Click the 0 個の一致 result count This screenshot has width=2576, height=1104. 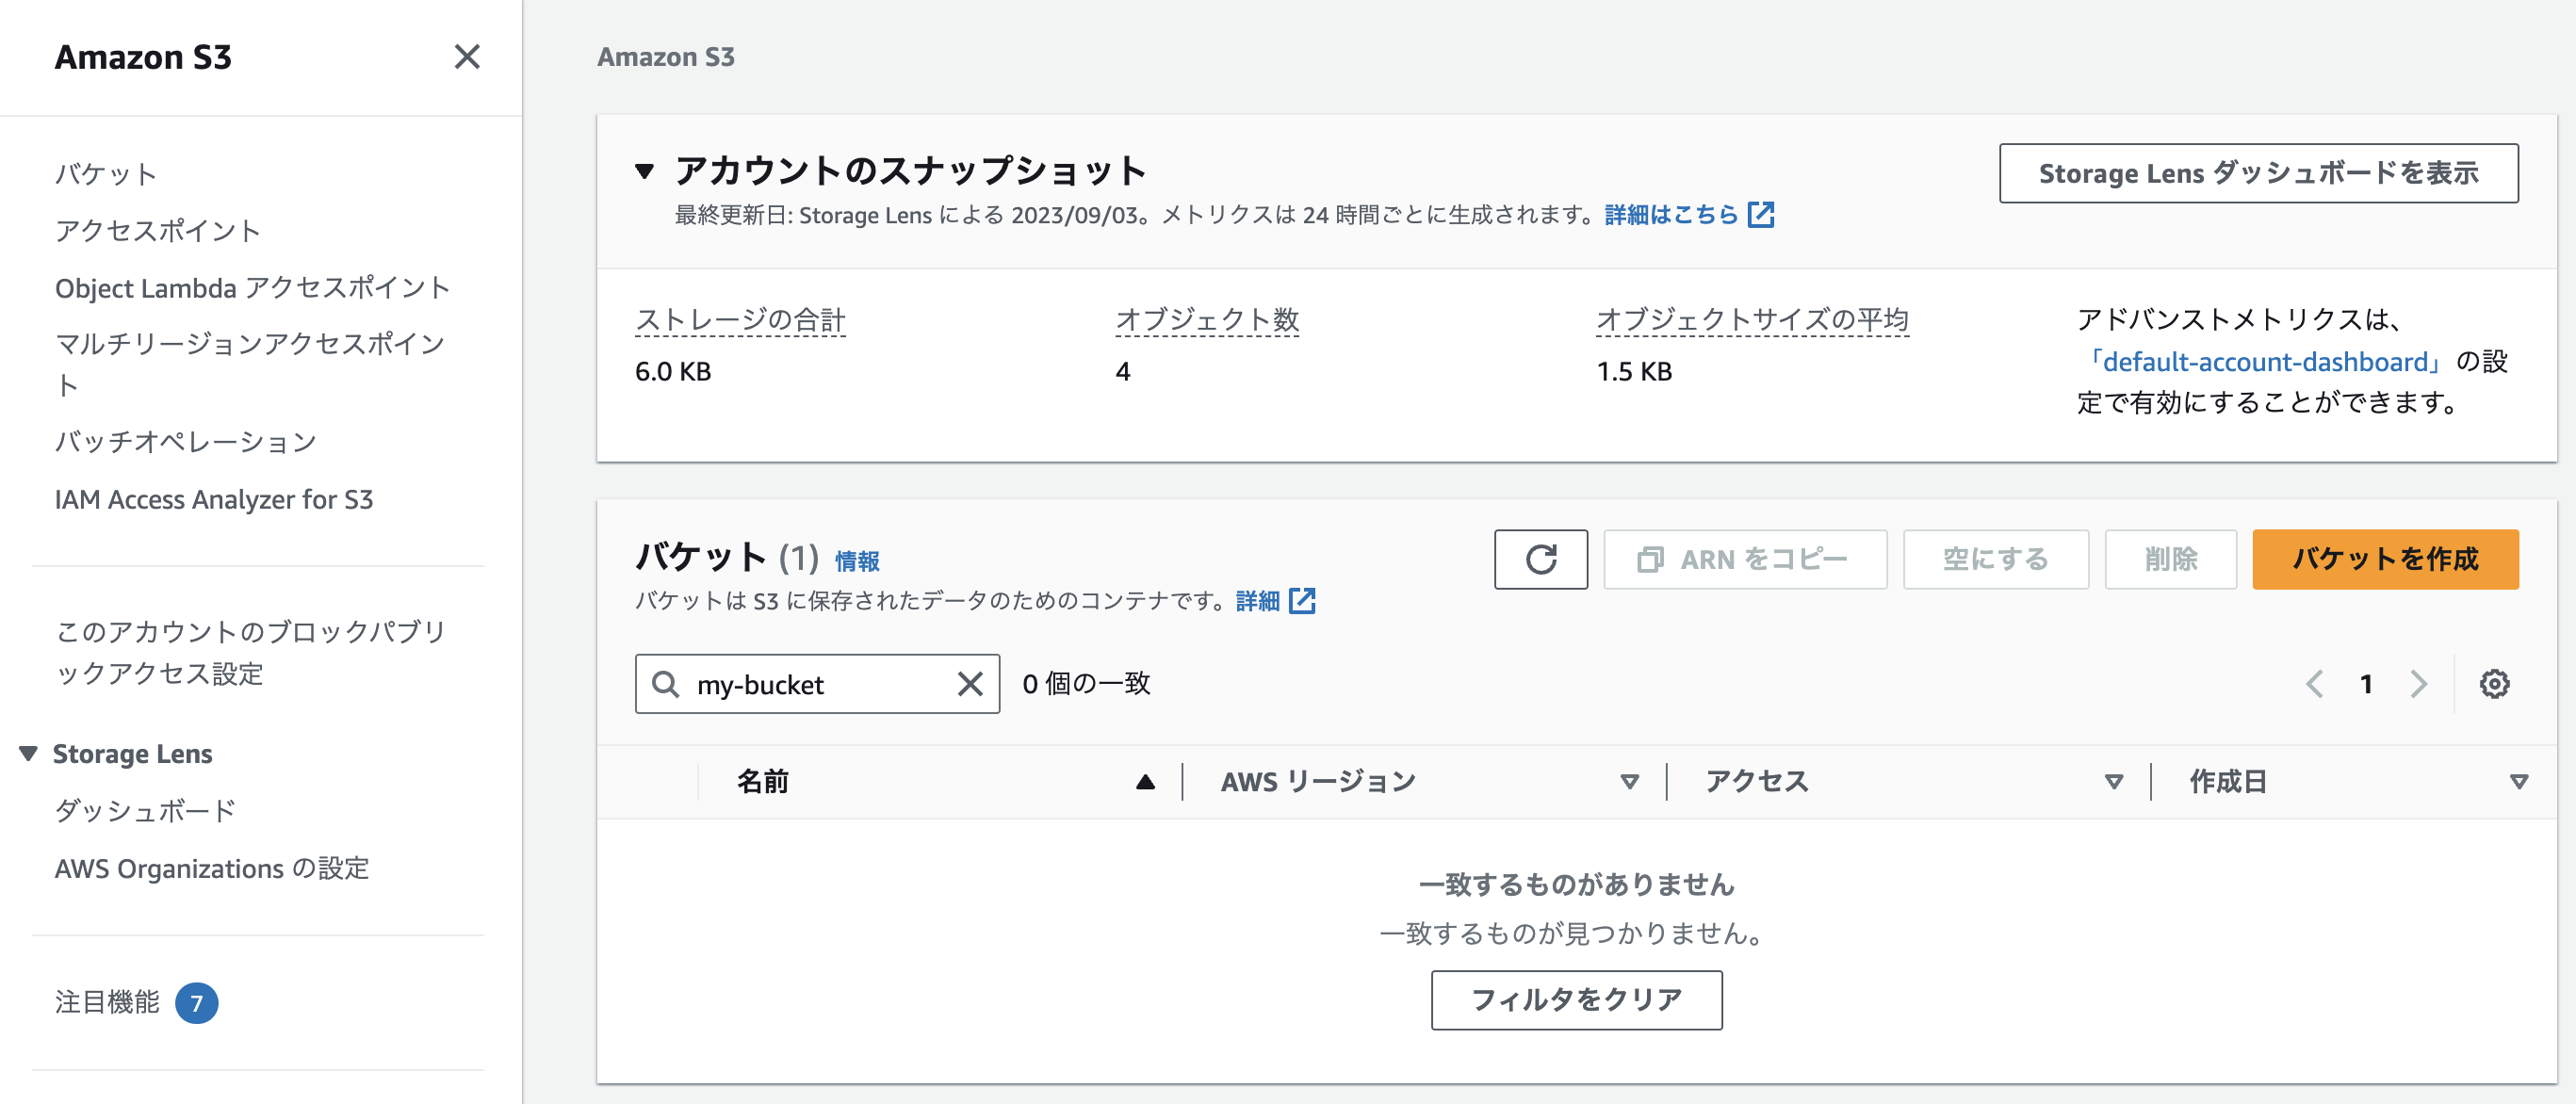[1086, 684]
